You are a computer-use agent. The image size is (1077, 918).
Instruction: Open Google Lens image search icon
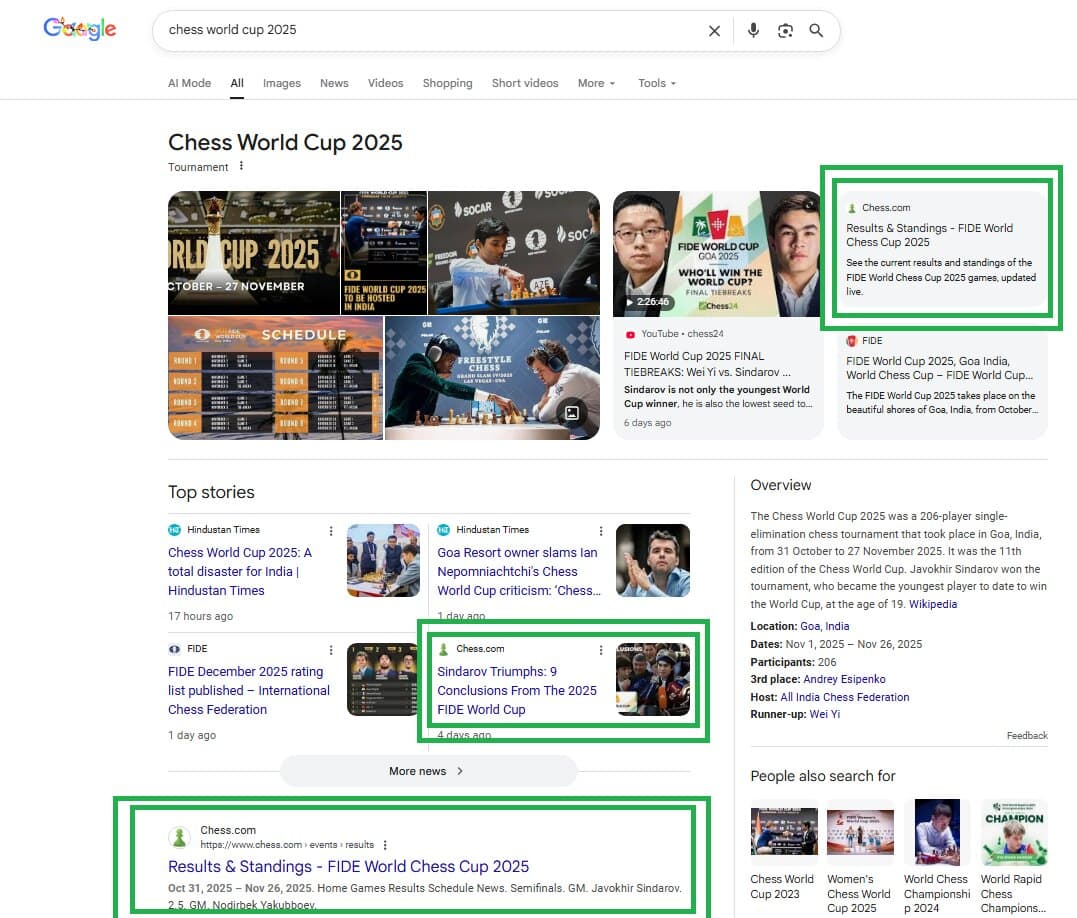click(x=785, y=30)
